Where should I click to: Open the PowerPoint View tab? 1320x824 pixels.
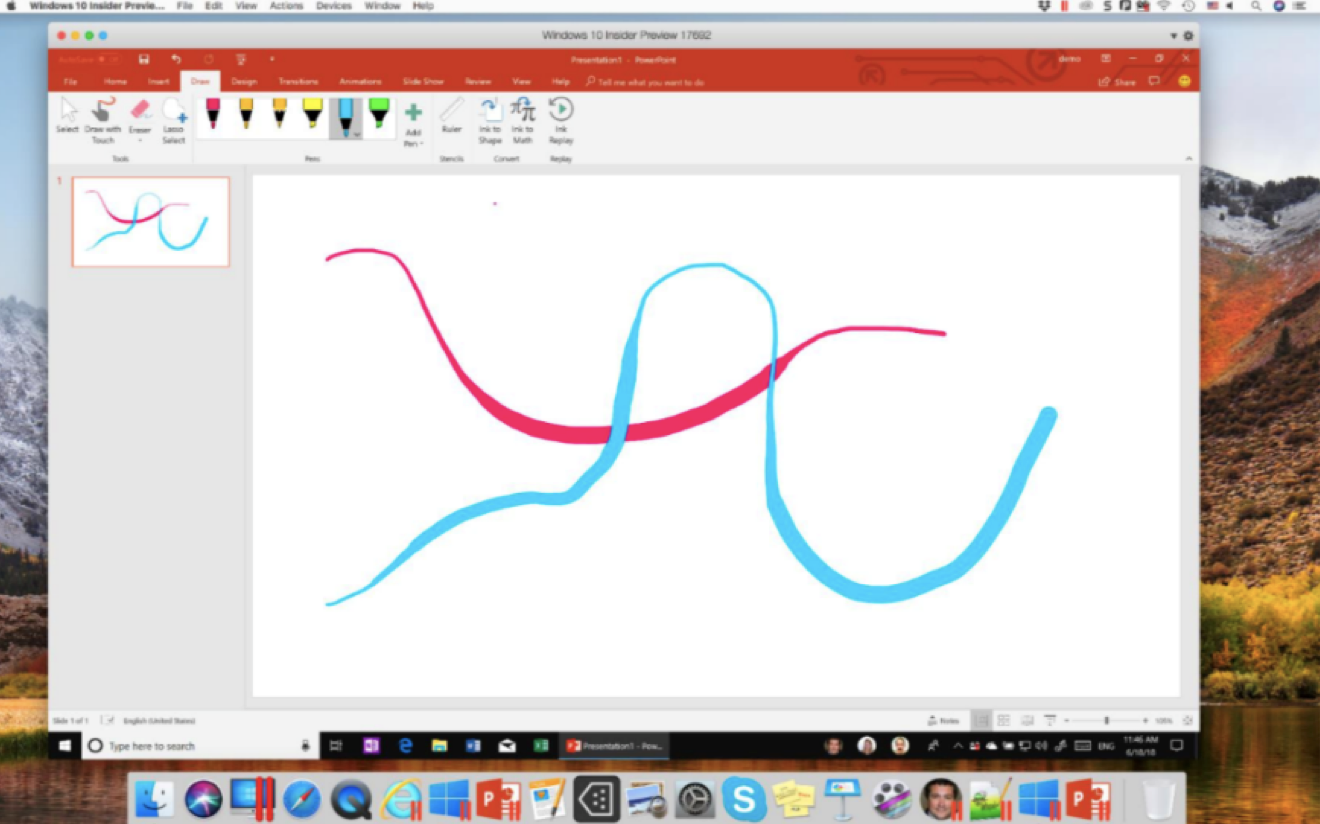pos(521,82)
